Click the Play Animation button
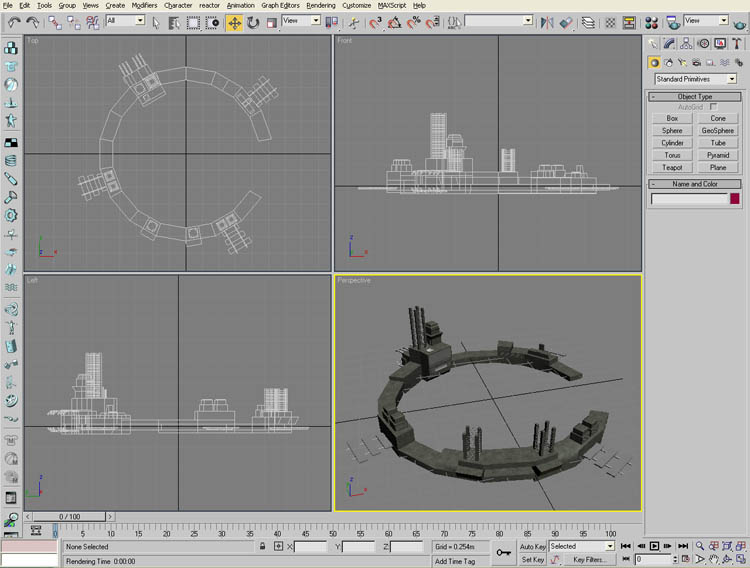 point(654,546)
